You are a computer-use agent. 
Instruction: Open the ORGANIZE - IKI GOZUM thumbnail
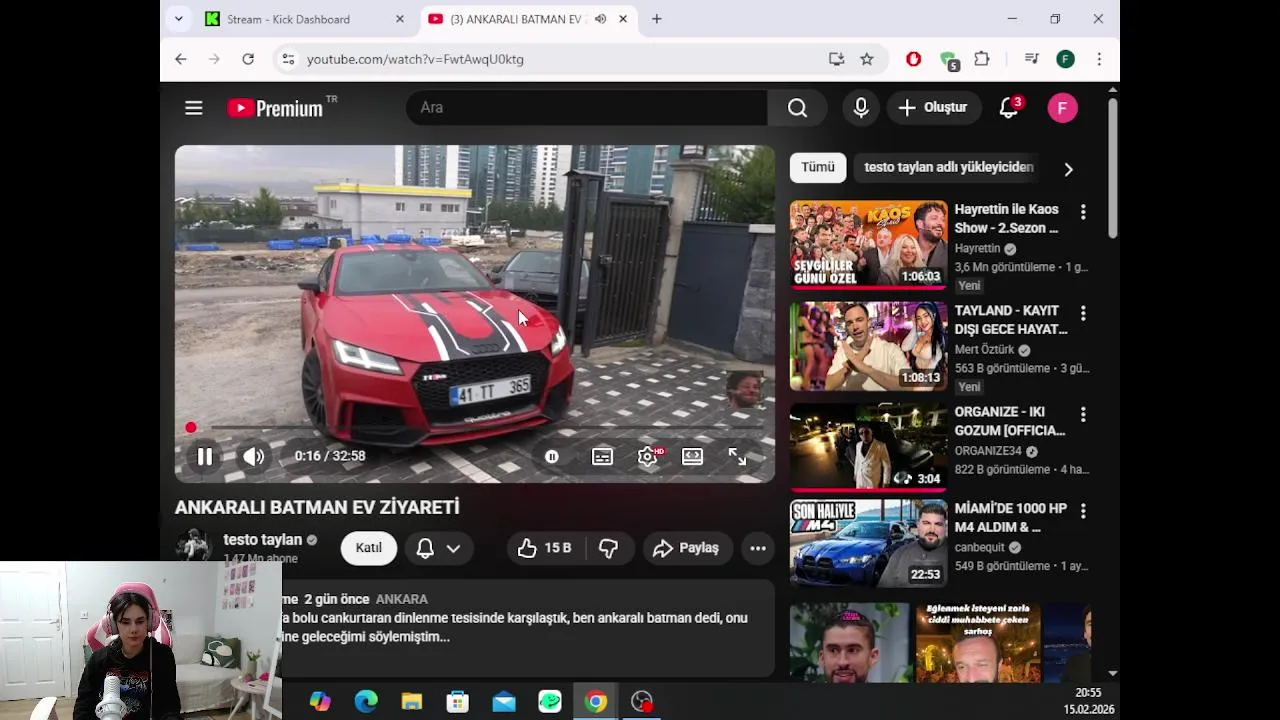[x=868, y=447]
